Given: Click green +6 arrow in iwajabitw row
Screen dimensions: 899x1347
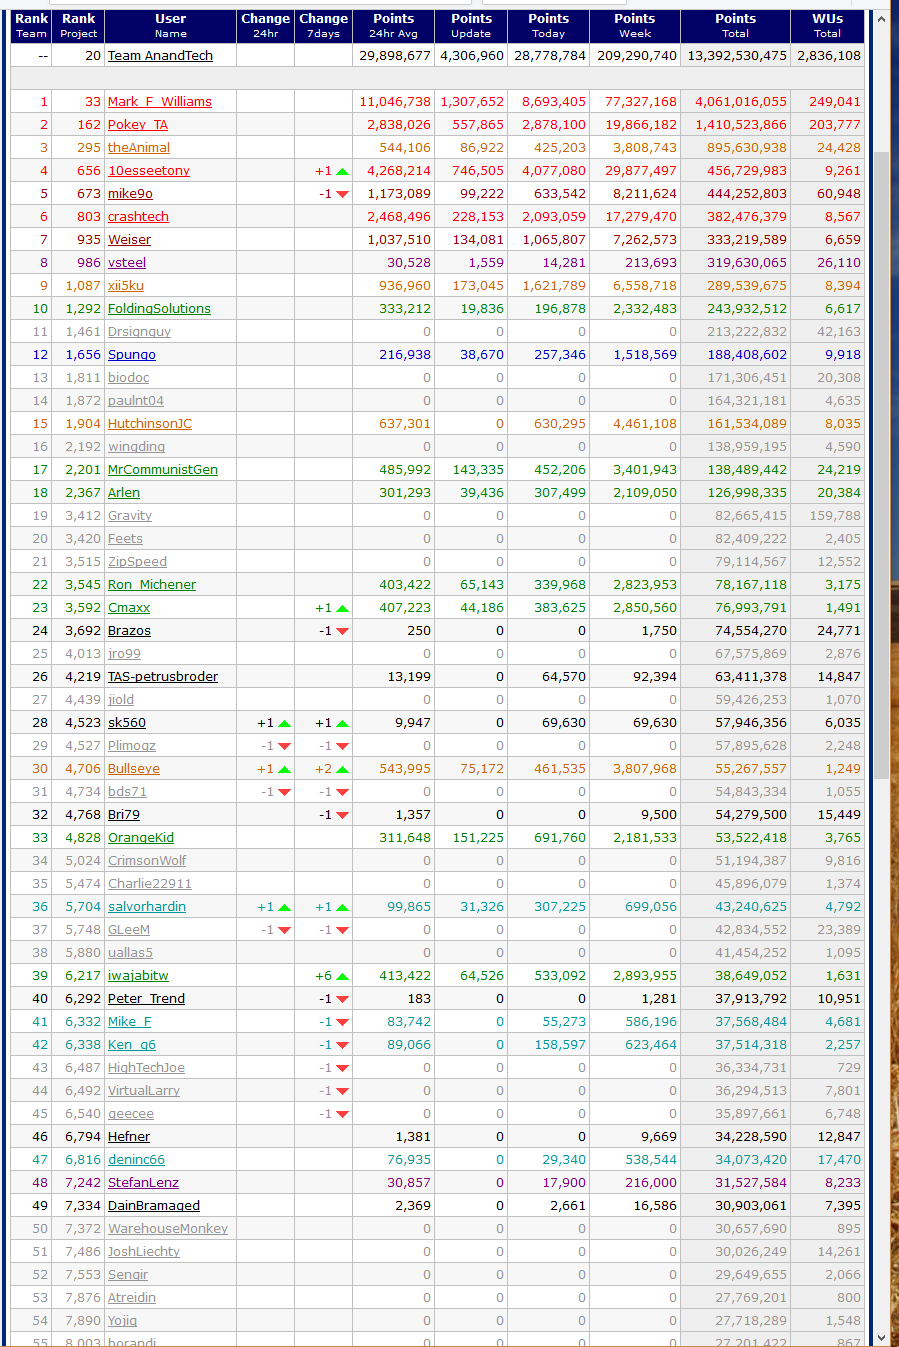Looking at the screenshot, I should tap(342, 977).
